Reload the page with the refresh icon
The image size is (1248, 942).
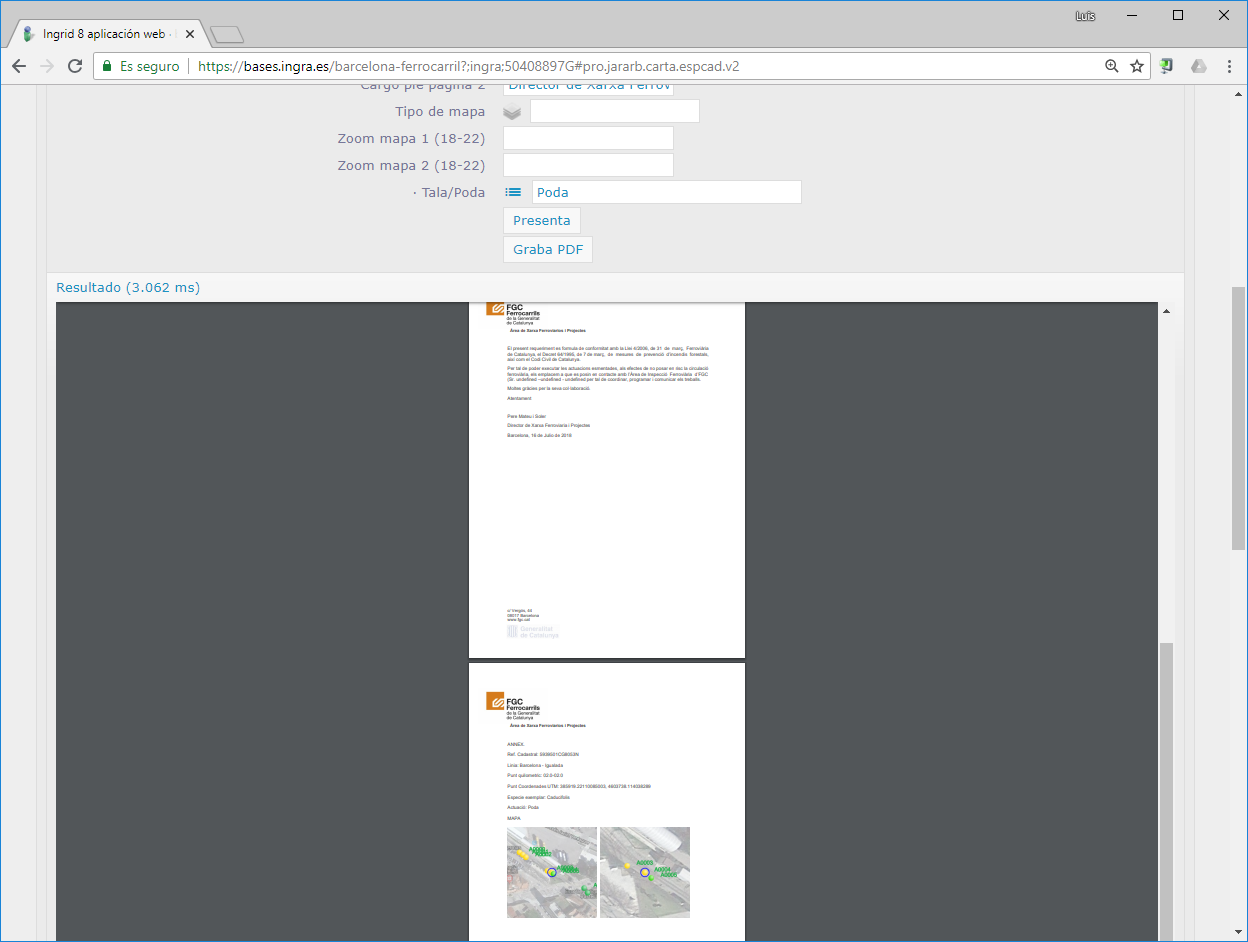click(75, 66)
